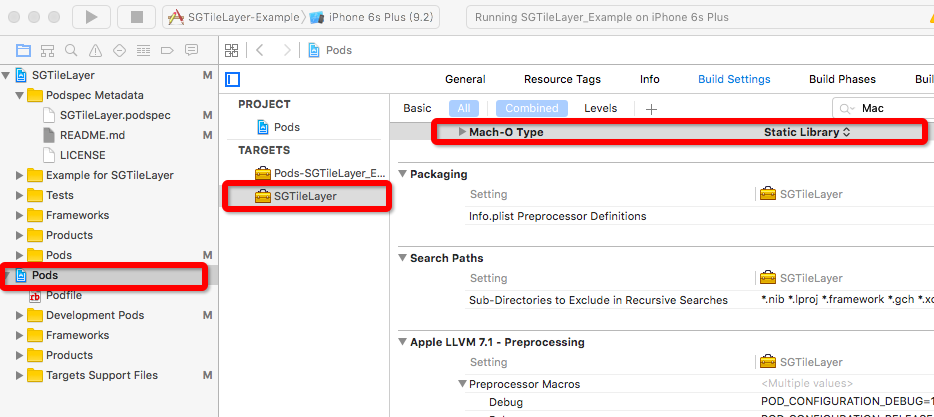
Task: Choose the iPhone 6s Plus destination
Action: 376,17
